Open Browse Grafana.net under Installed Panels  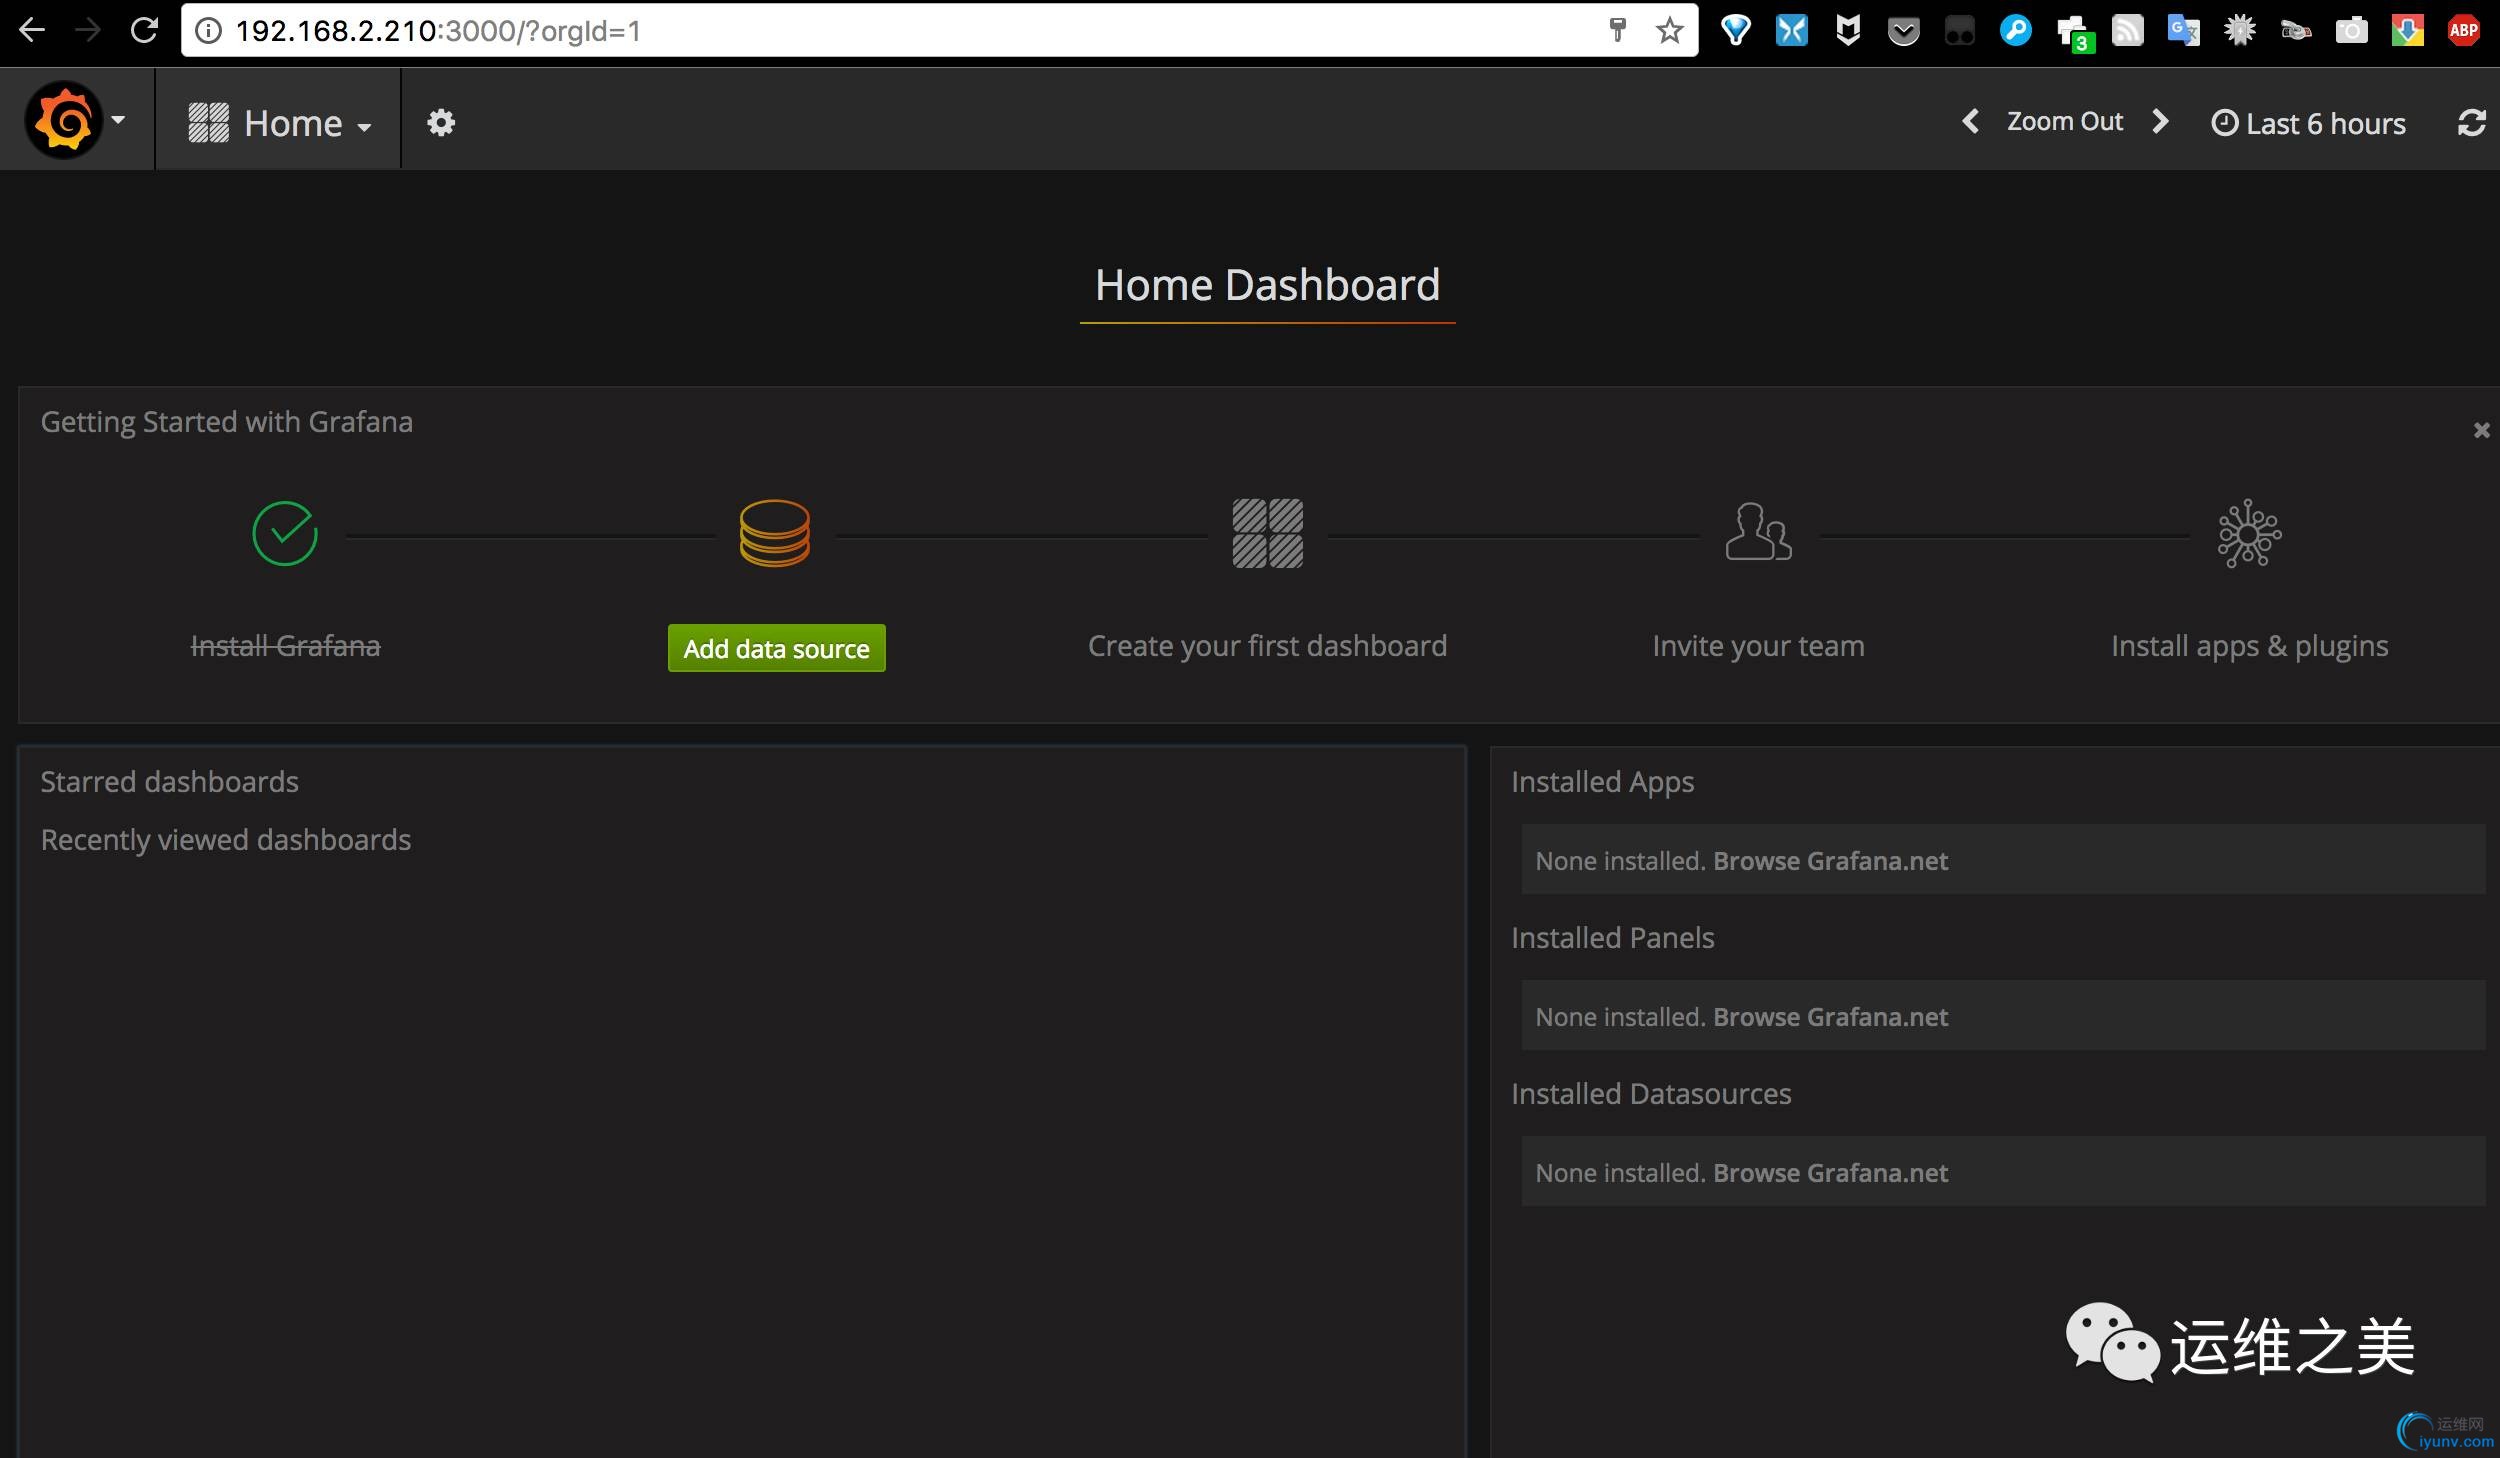tap(1830, 1017)
